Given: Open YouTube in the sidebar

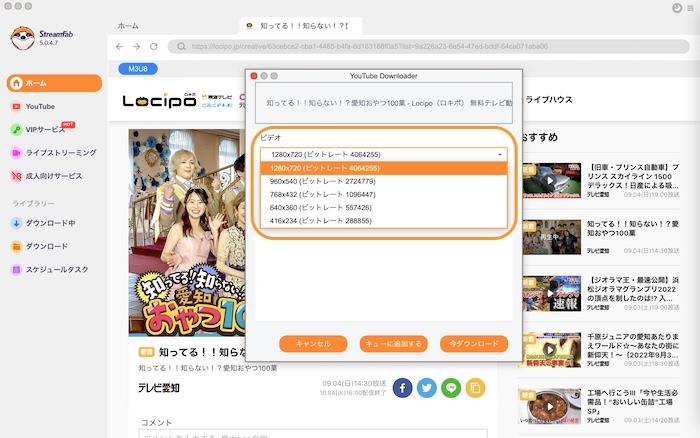Looking at the screenshot, I should point(40,107).
